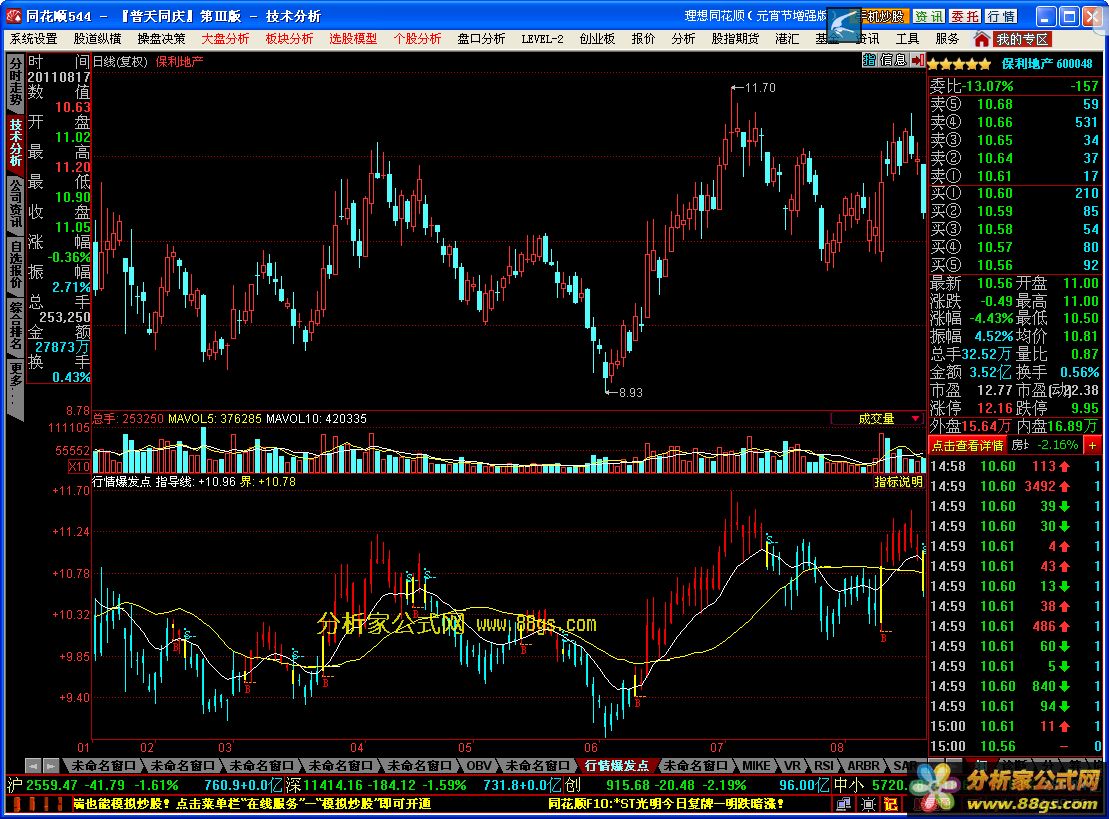Click the sun-shaped icon in the bottom status bar
Screen dimensions: 1109x819
point(869,804)
